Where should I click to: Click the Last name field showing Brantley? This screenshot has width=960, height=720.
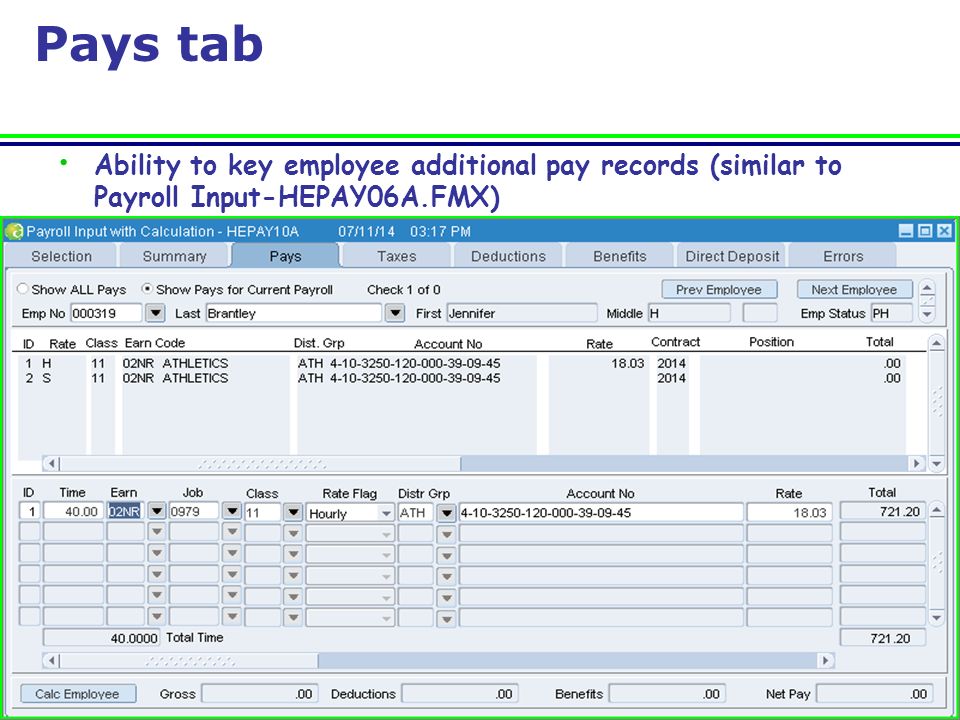point(294,313)
